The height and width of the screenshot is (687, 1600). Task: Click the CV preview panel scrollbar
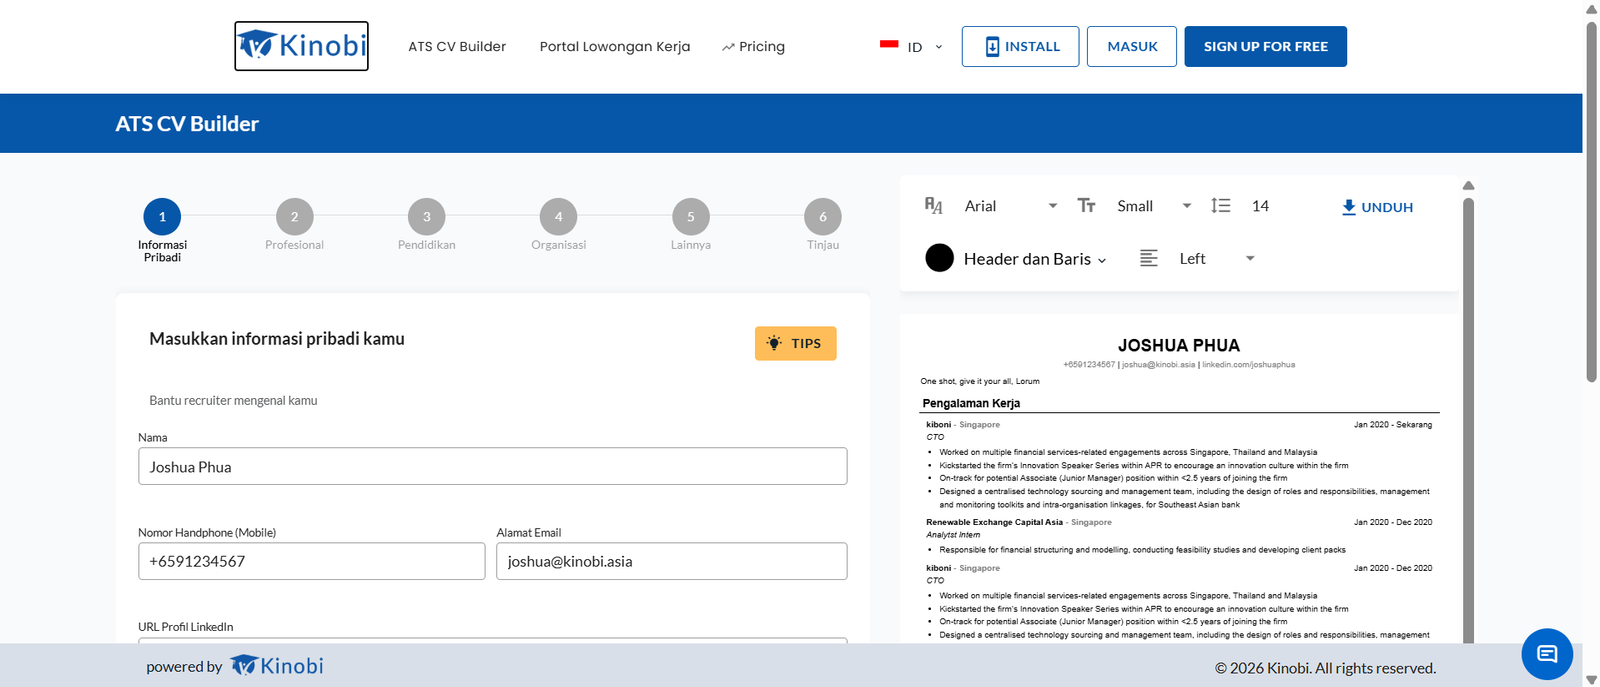(1468, 420)
